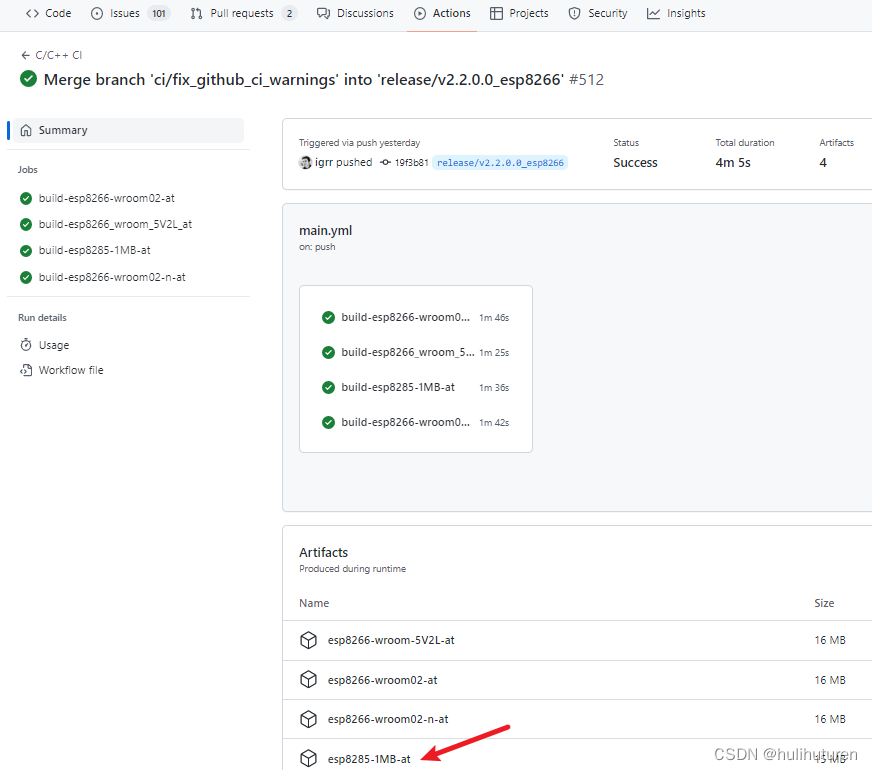Open the Discussions tab
The height and width of the screenshot is (770, 872).
(x=355, y=13)
